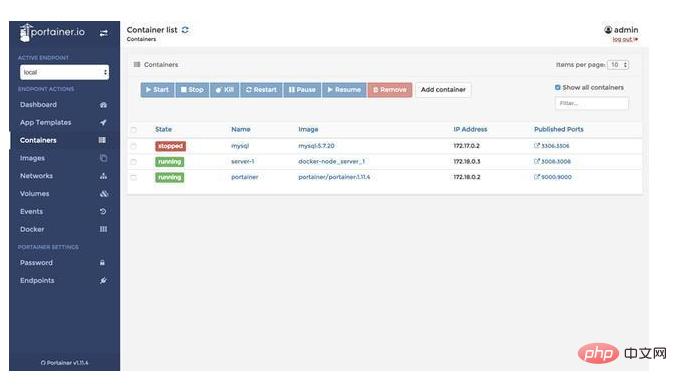Open the server-1 container name link

243,161
